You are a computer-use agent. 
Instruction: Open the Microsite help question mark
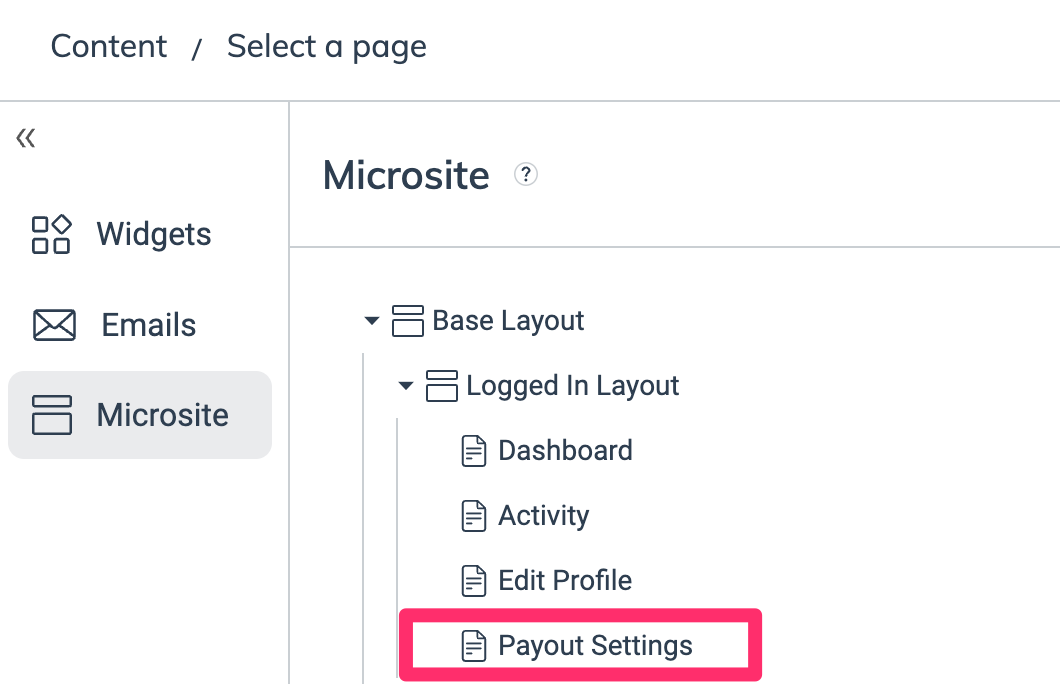(x=526, y=175)
